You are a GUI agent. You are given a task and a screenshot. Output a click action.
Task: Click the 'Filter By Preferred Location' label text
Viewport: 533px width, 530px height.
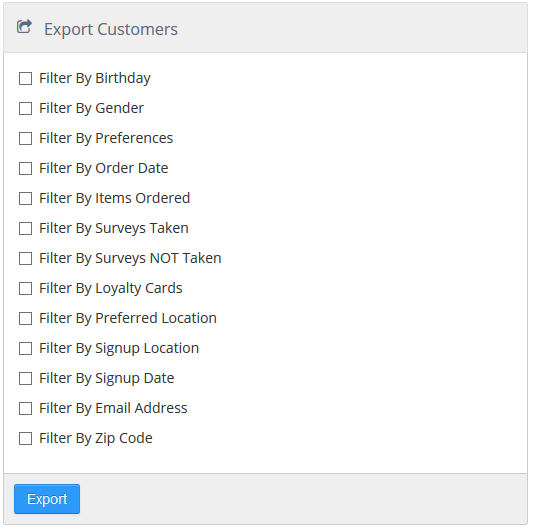pyautogui.click(x=128, y=318)
